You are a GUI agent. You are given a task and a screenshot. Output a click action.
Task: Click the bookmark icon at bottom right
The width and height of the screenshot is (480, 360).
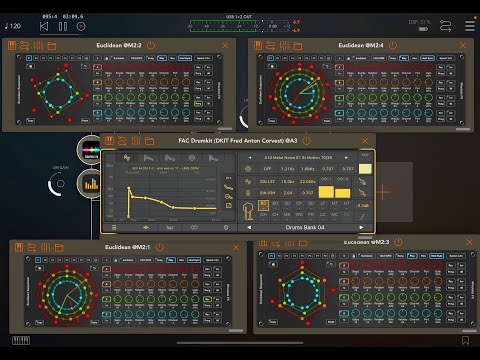pos(466,340)
